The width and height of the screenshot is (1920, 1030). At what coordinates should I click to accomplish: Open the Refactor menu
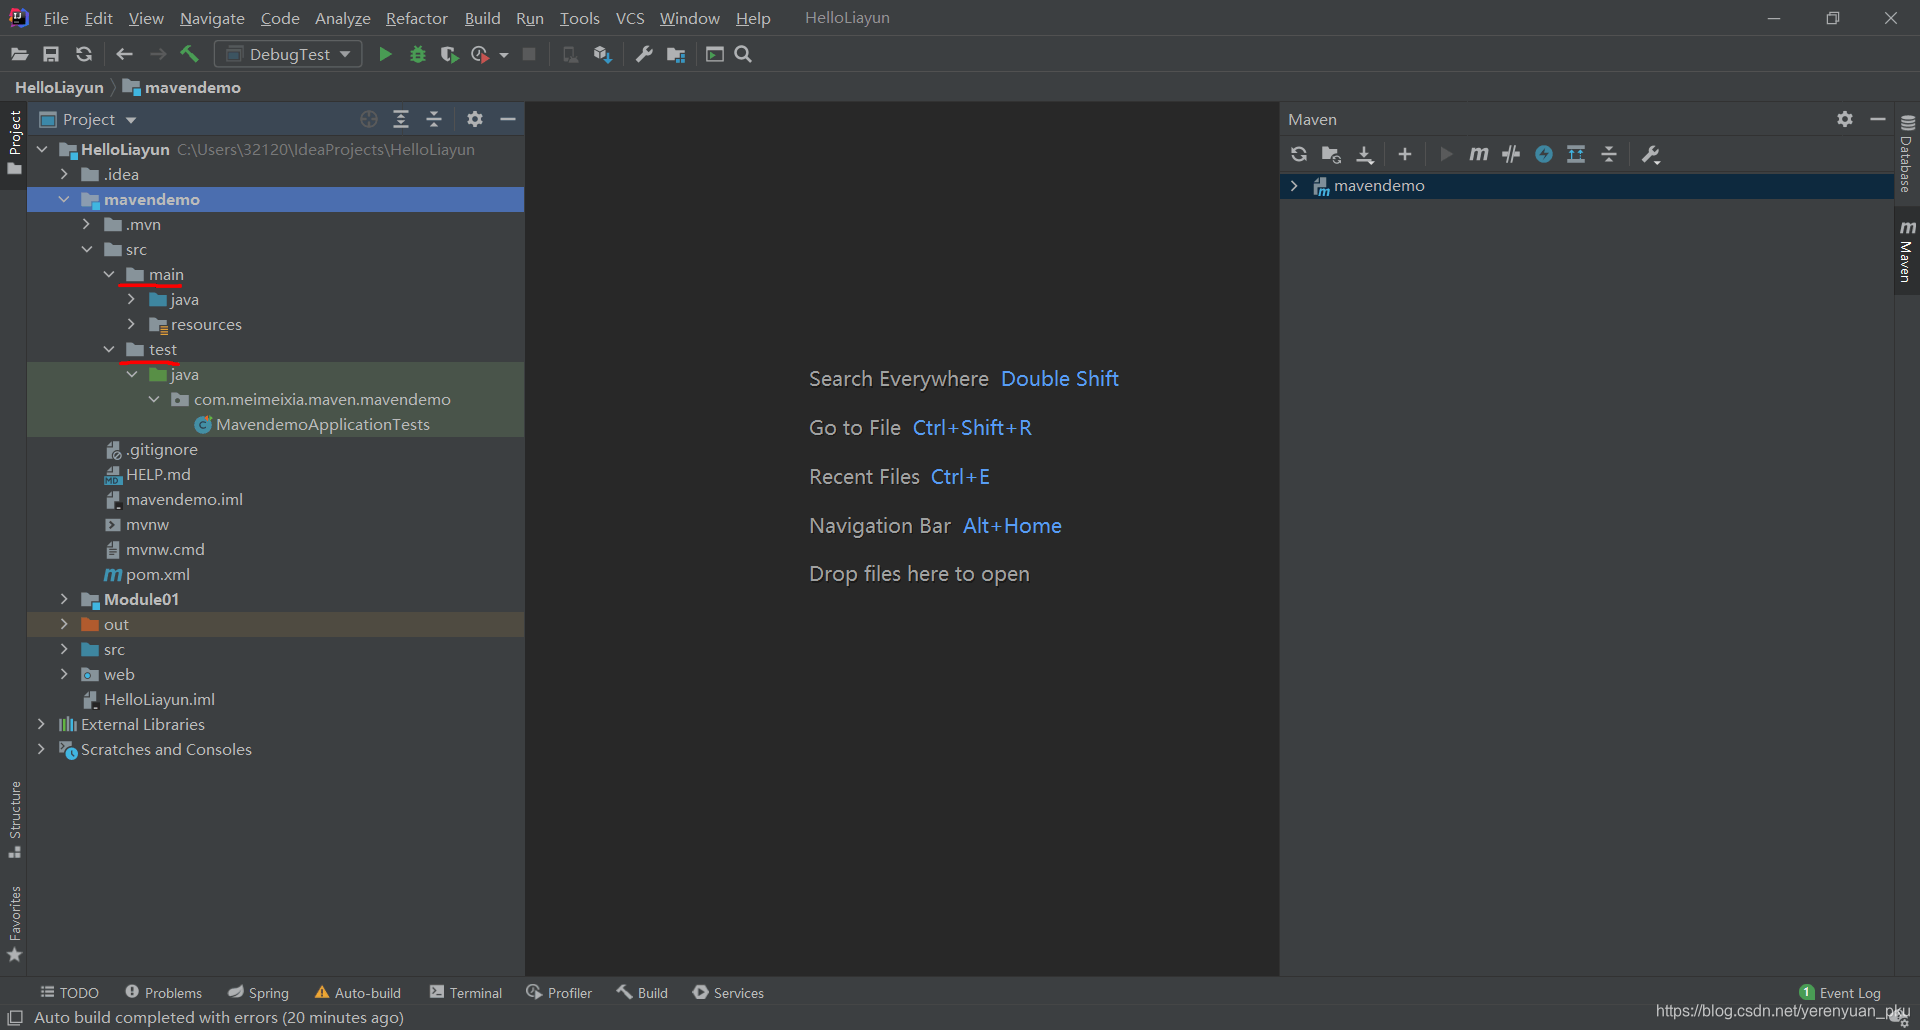pos(417,18)
